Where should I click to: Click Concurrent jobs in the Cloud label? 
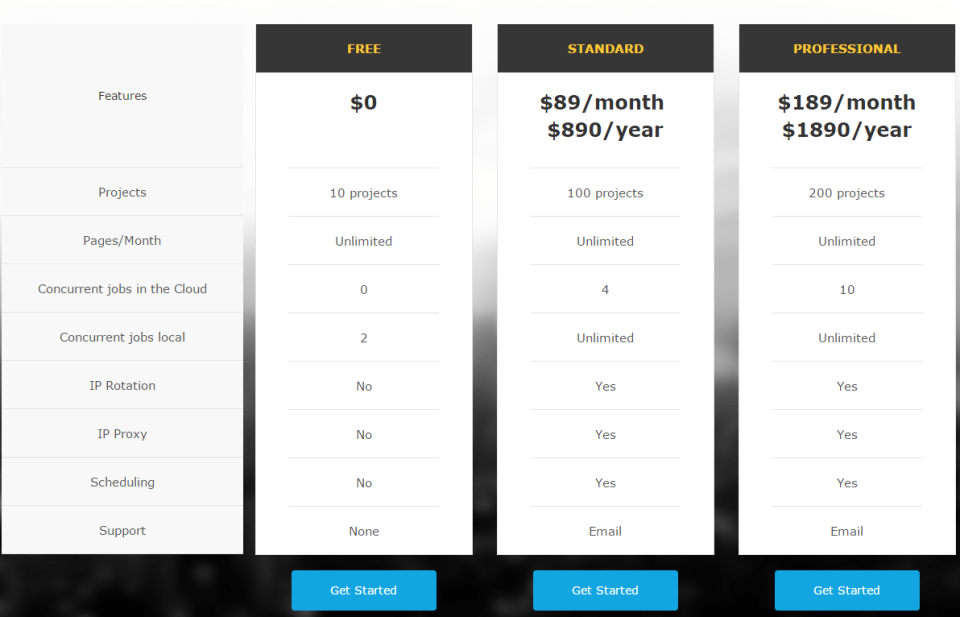[122, 289]
